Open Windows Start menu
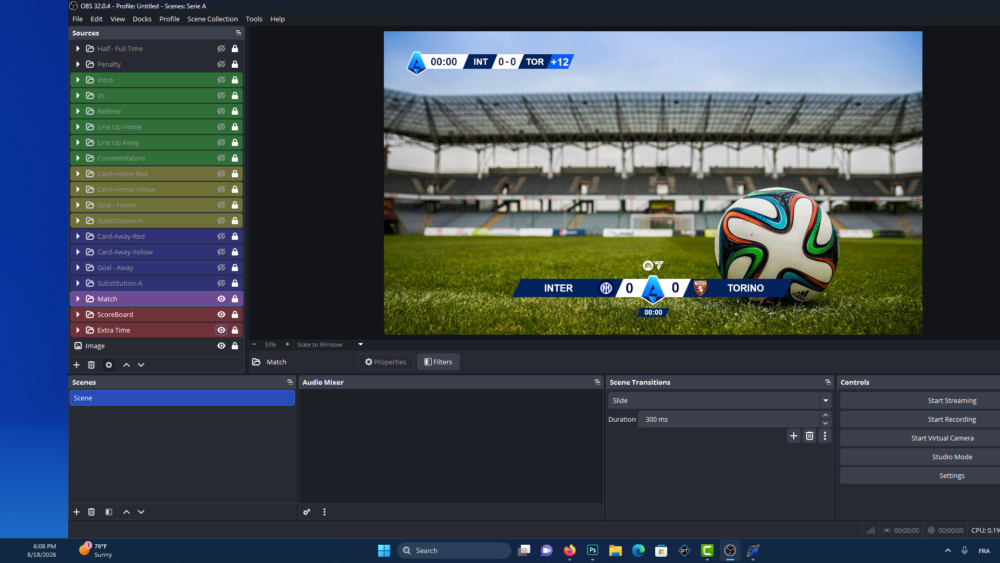Screen dimensions: 1000x563 click(384, 550)
